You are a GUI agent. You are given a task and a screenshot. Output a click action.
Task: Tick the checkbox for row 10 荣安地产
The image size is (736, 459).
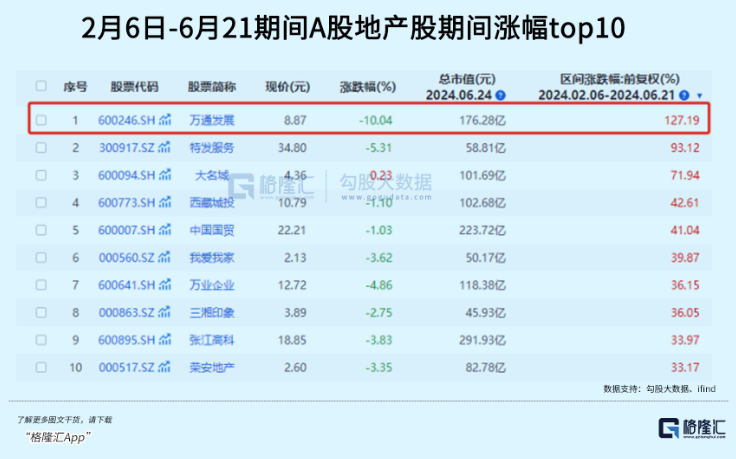click(x=41, y=365)
